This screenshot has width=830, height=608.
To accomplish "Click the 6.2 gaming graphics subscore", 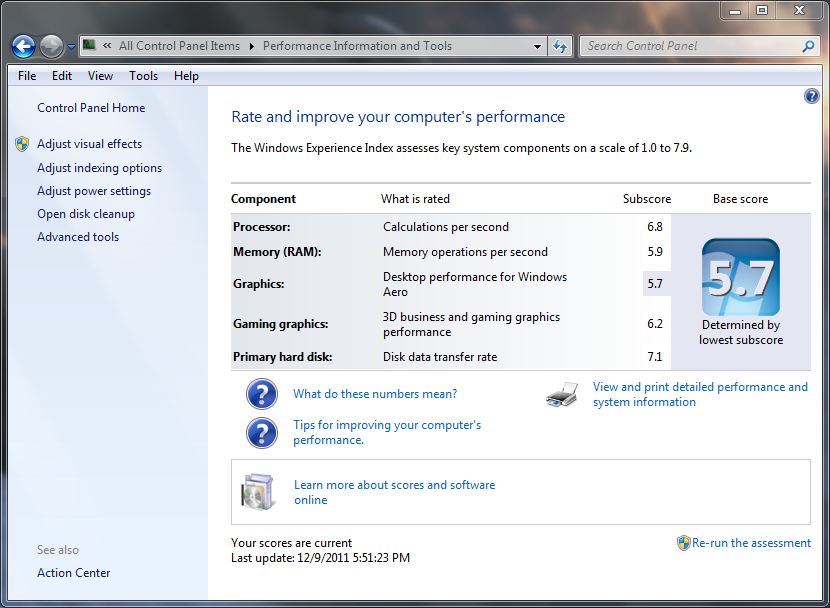I will click(655, 324).
